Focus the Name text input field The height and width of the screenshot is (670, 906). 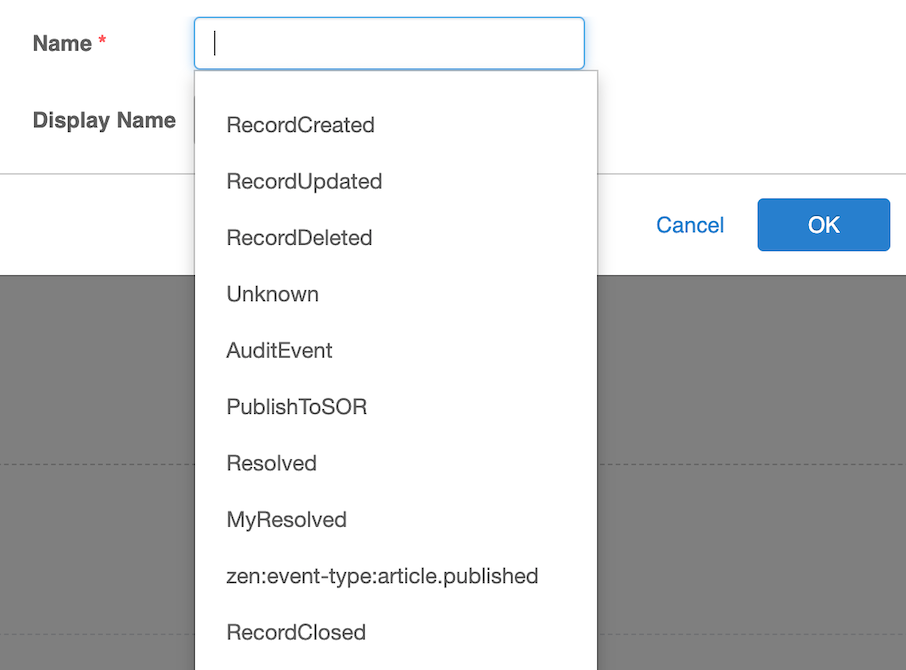tap(389, 43)
